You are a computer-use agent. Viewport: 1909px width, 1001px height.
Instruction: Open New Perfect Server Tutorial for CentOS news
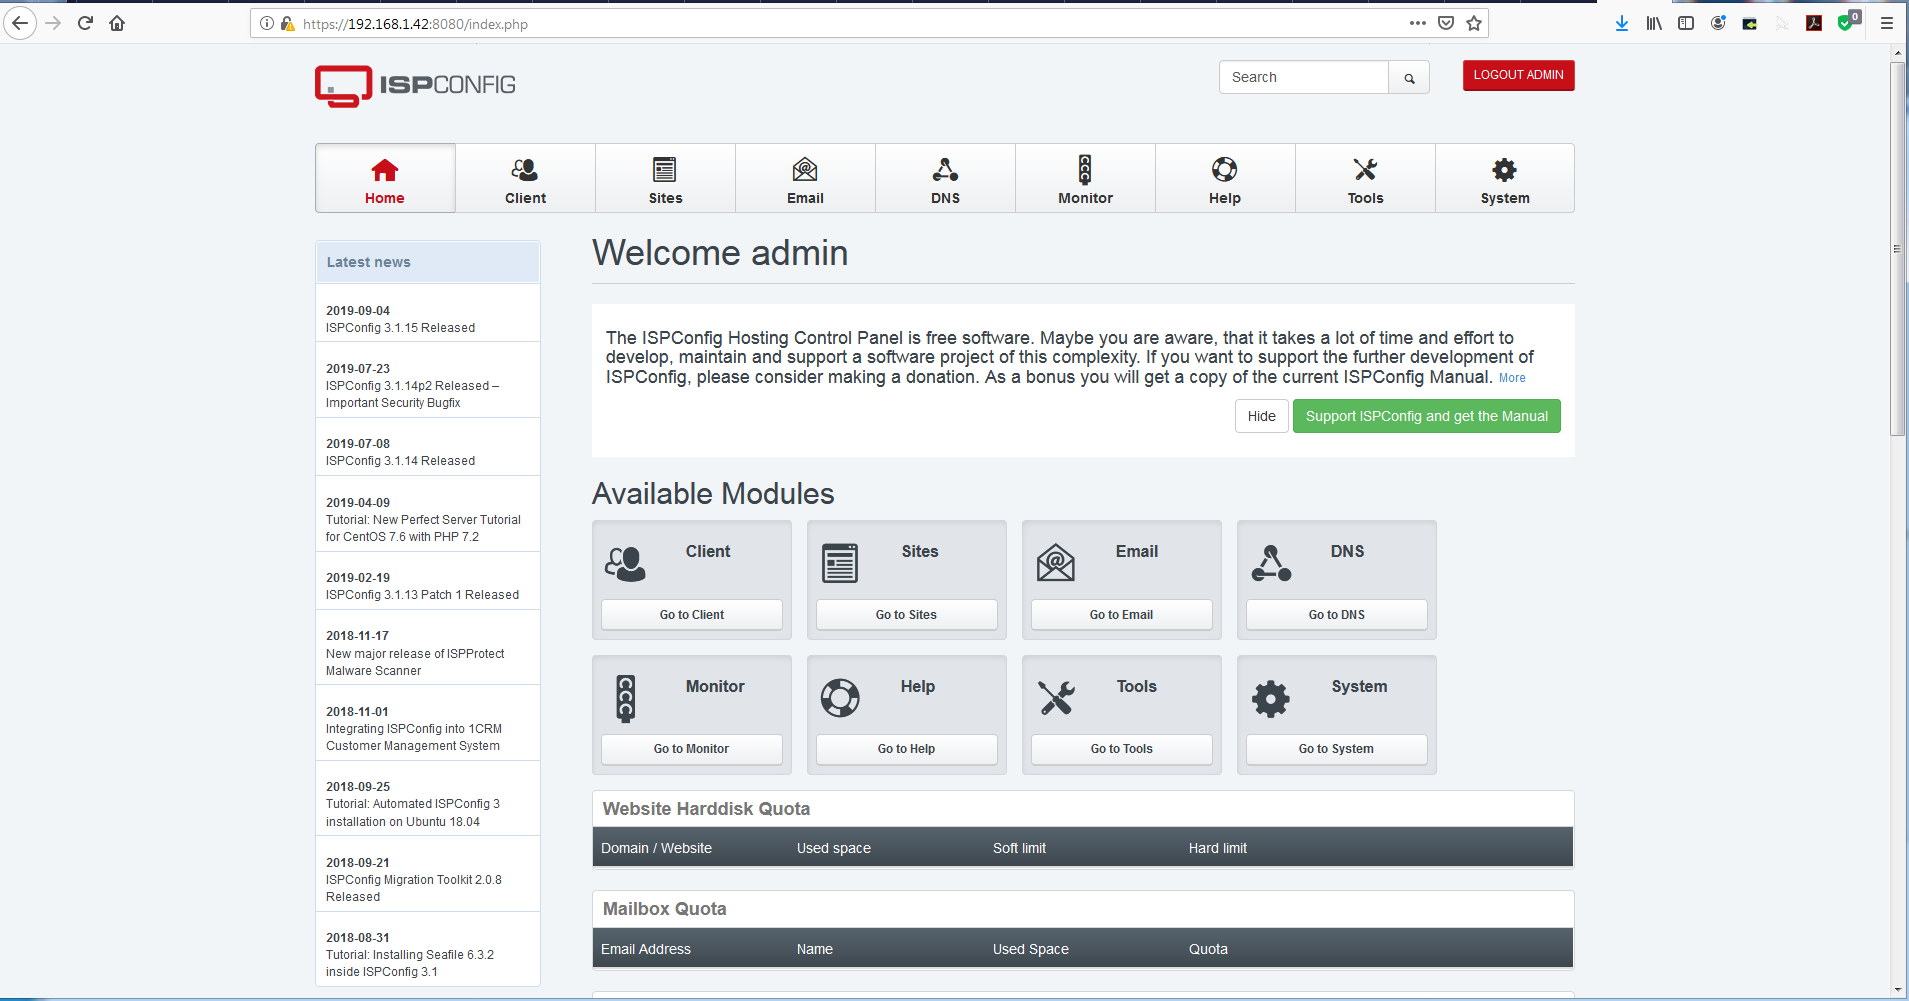[423, 528]
